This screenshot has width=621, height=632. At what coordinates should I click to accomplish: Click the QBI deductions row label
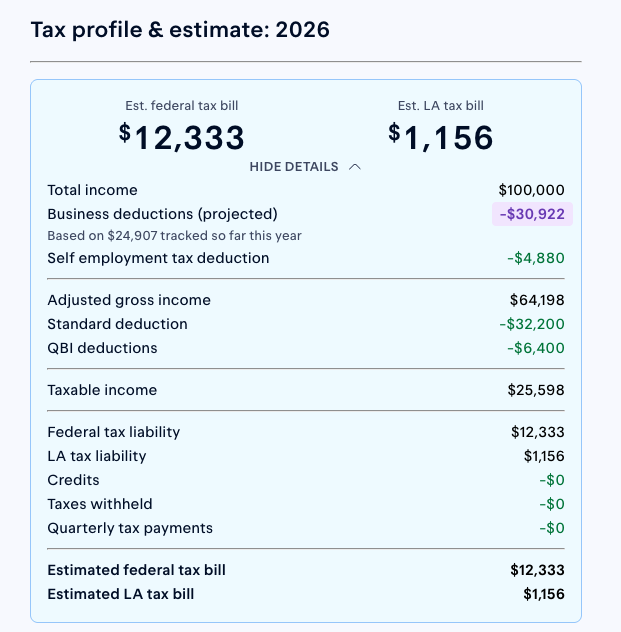point(102,348)
